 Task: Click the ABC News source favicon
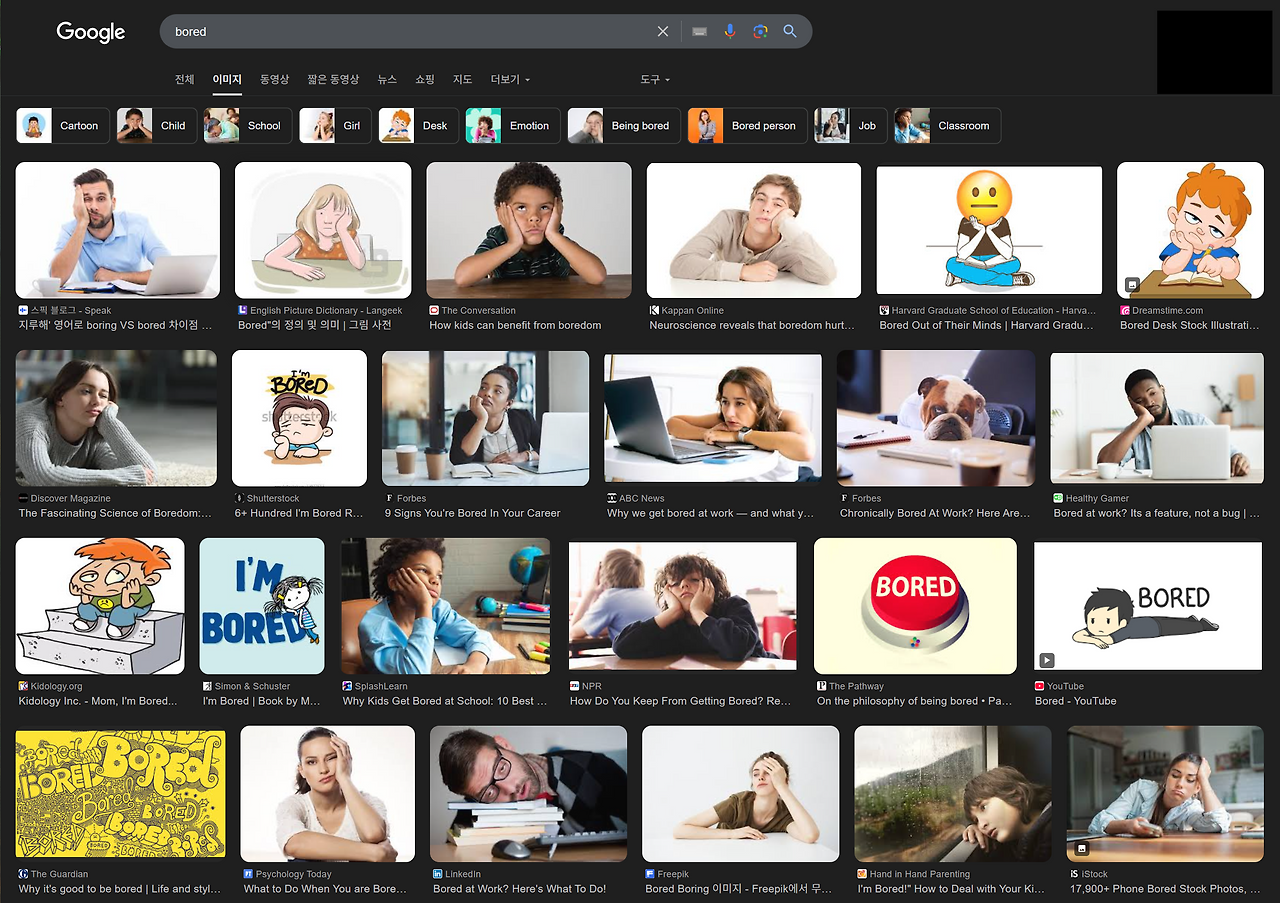(x=612, y=498)
